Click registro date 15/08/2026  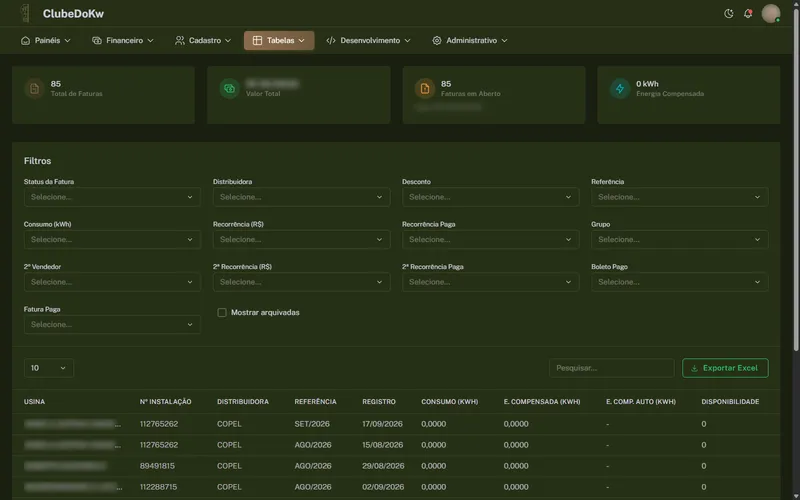[x=383, y=445]
